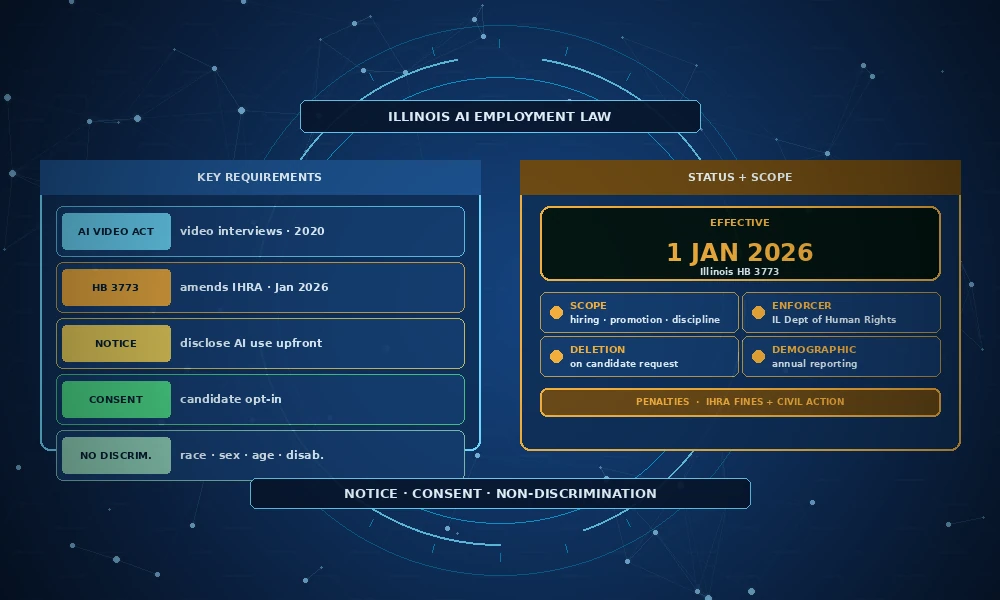Screen dimensions: 1000x600
Task: Click the orange dot beside Scope
Action: click(556, 312)
